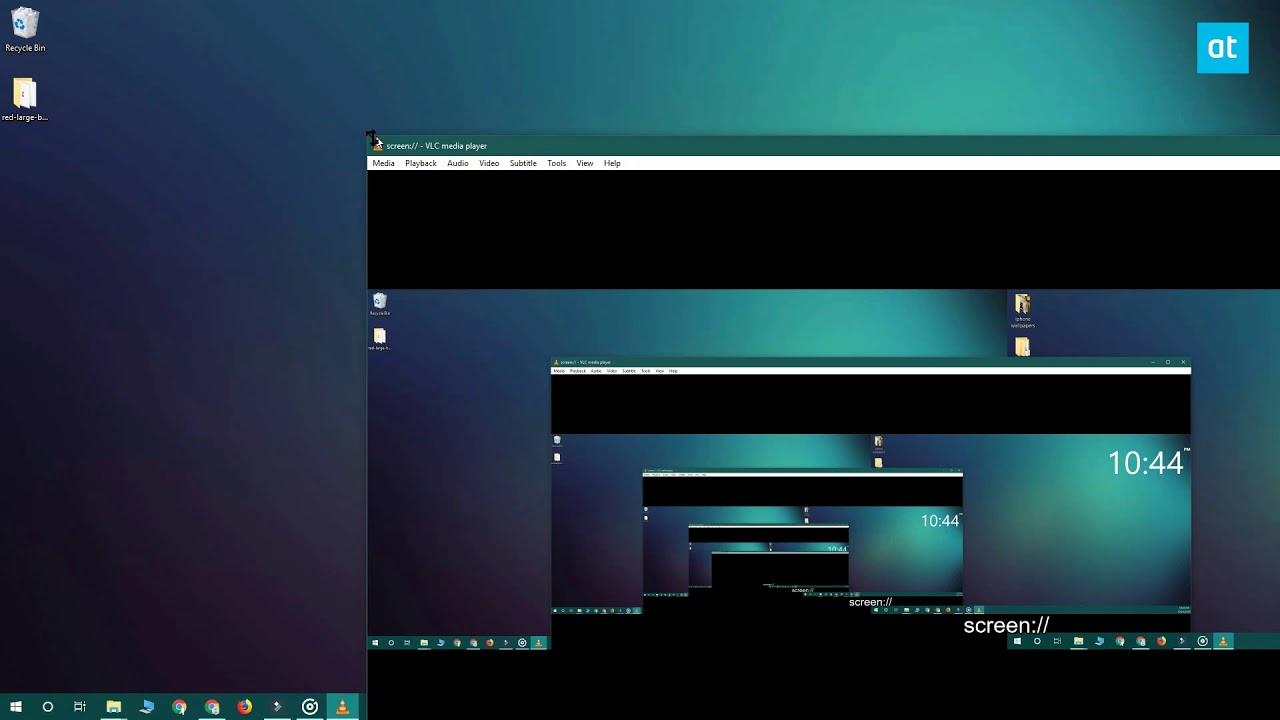1280x720 pixels.
Task: Select the Recycle Bin desktop icon
Action: 25,30
